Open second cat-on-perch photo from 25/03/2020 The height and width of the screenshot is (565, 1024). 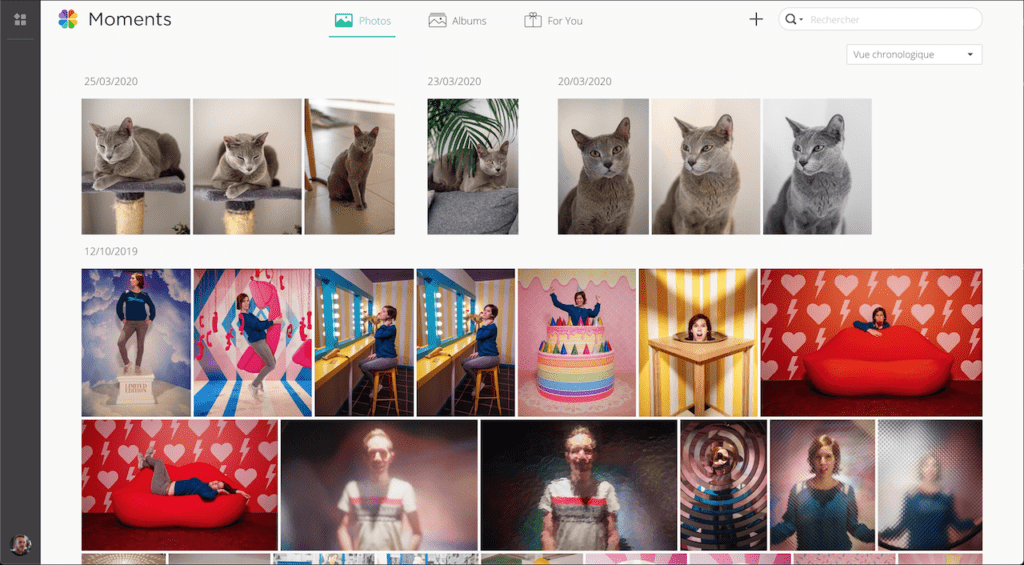click(x=248, y=167)
